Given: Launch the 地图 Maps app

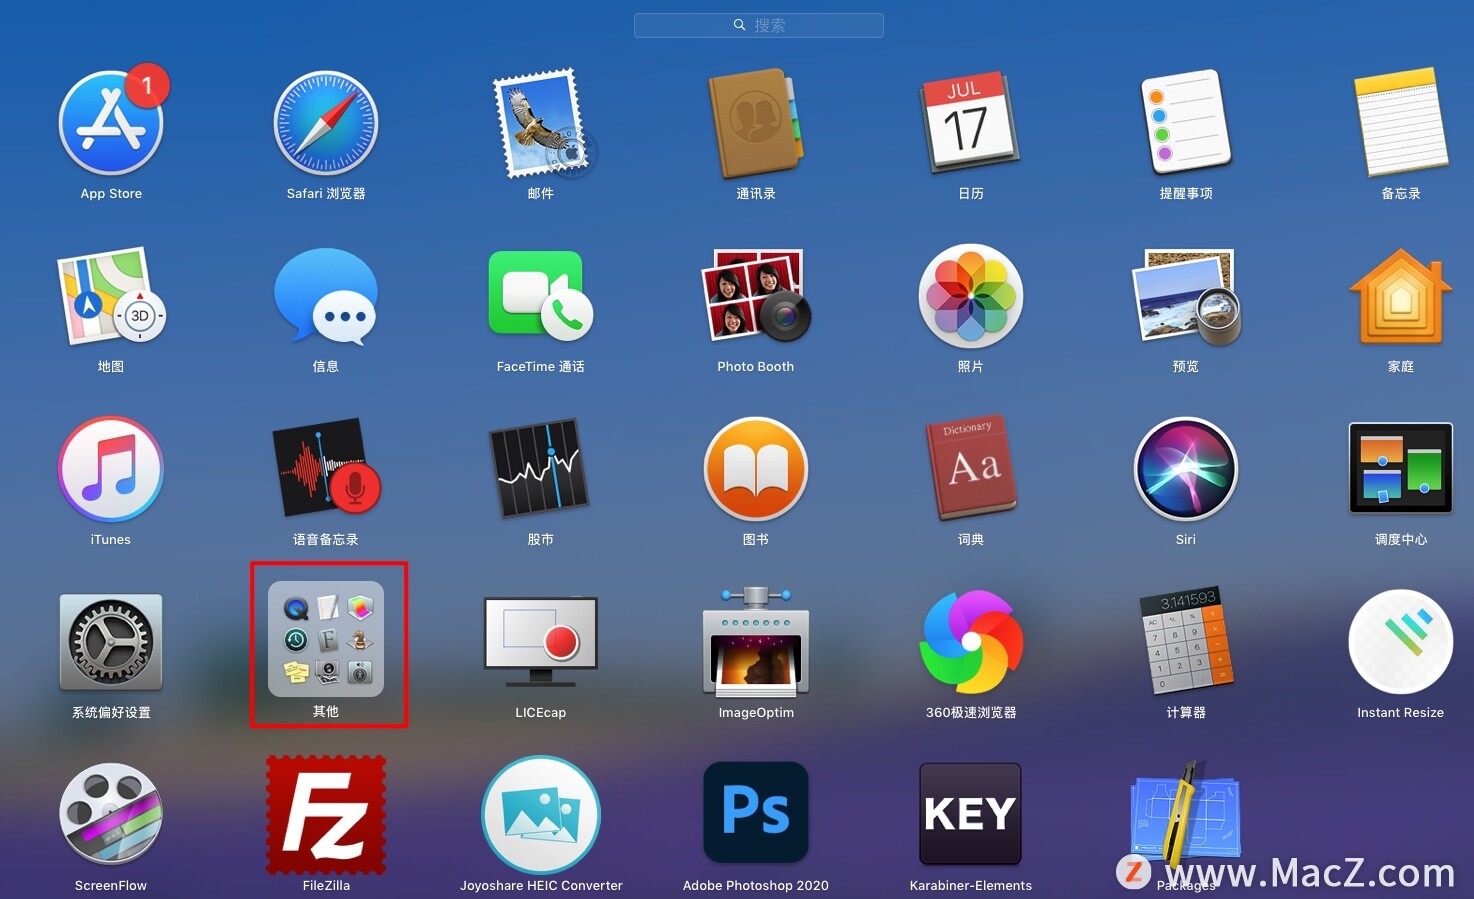Looking at the screenshot, I should point(111,296).
